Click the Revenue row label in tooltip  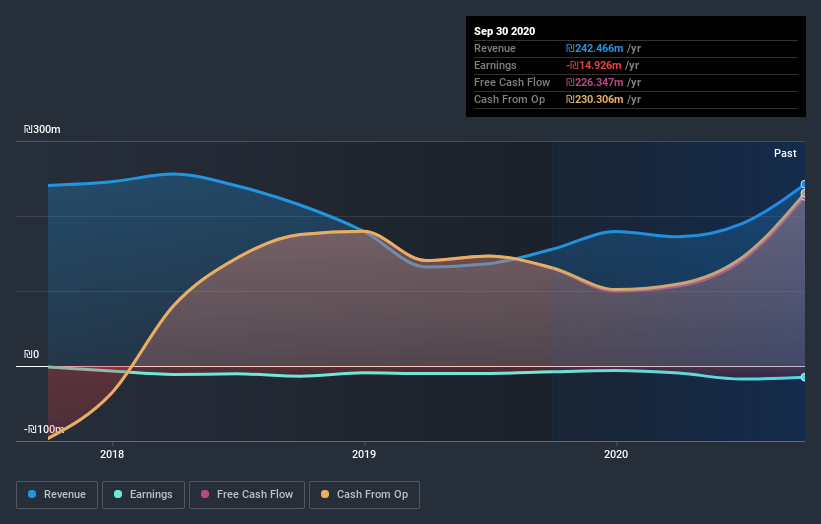495,48
